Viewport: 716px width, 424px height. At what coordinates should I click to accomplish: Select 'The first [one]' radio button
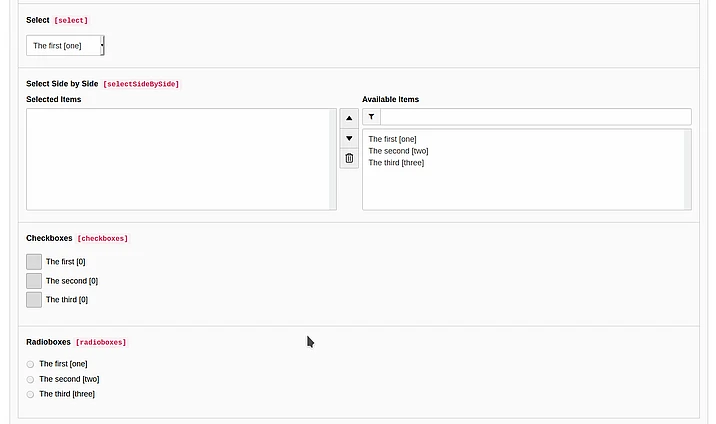(x=30, y=364)
